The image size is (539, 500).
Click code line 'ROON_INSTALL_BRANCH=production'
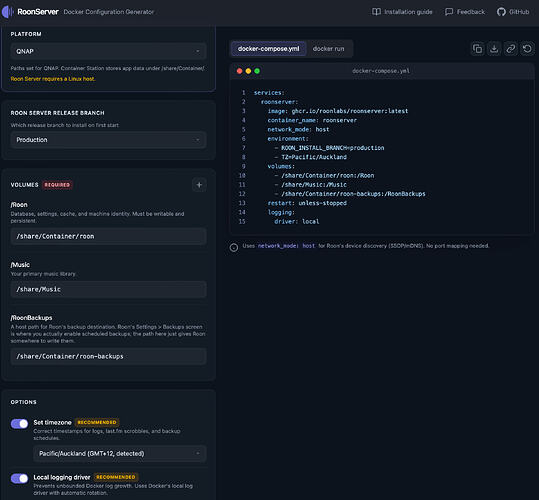point(329,148)
